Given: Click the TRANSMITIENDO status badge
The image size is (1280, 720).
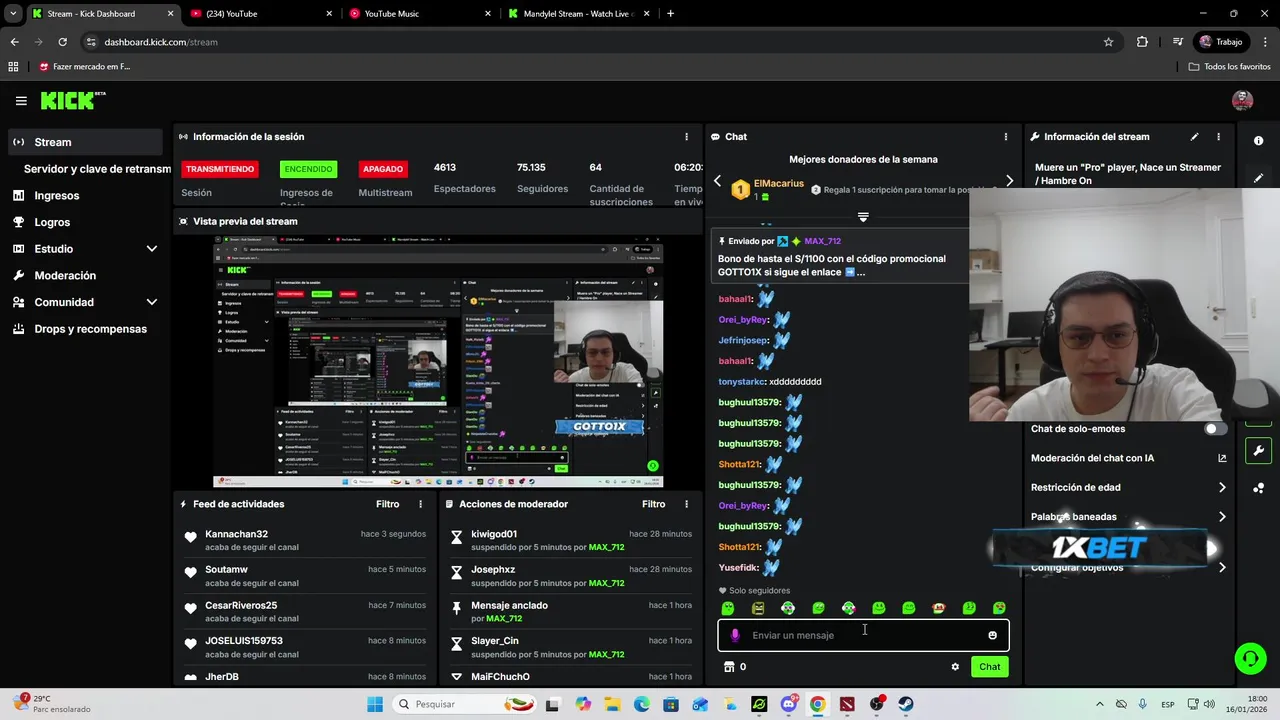Looking at the screenshot, I should (220, 169).
